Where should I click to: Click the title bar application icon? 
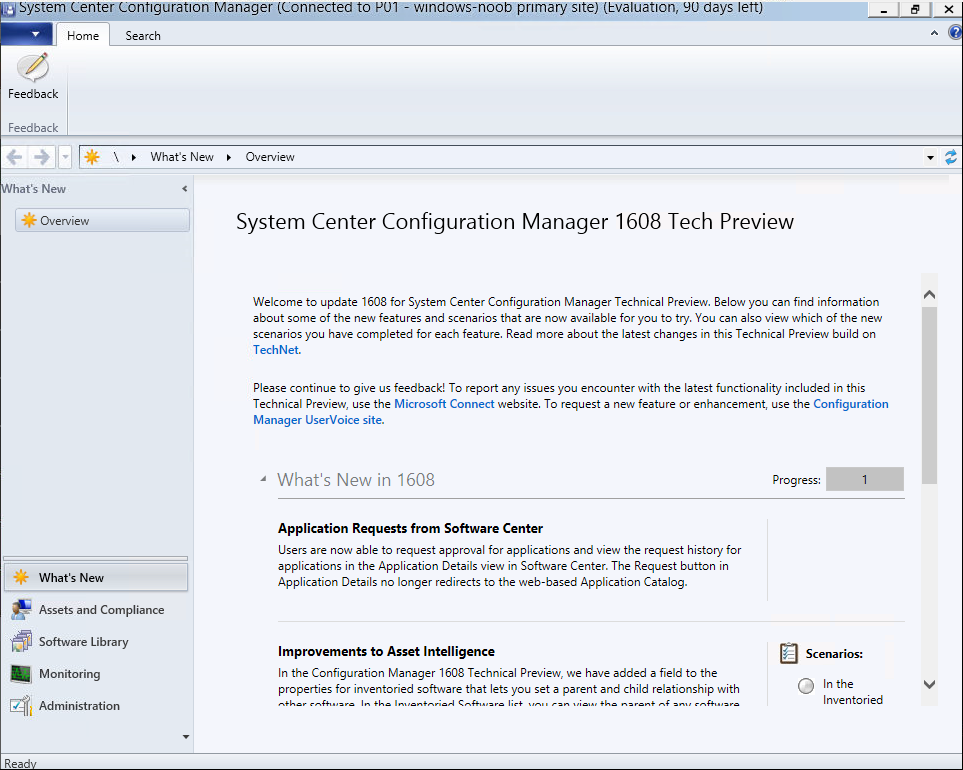9,9
